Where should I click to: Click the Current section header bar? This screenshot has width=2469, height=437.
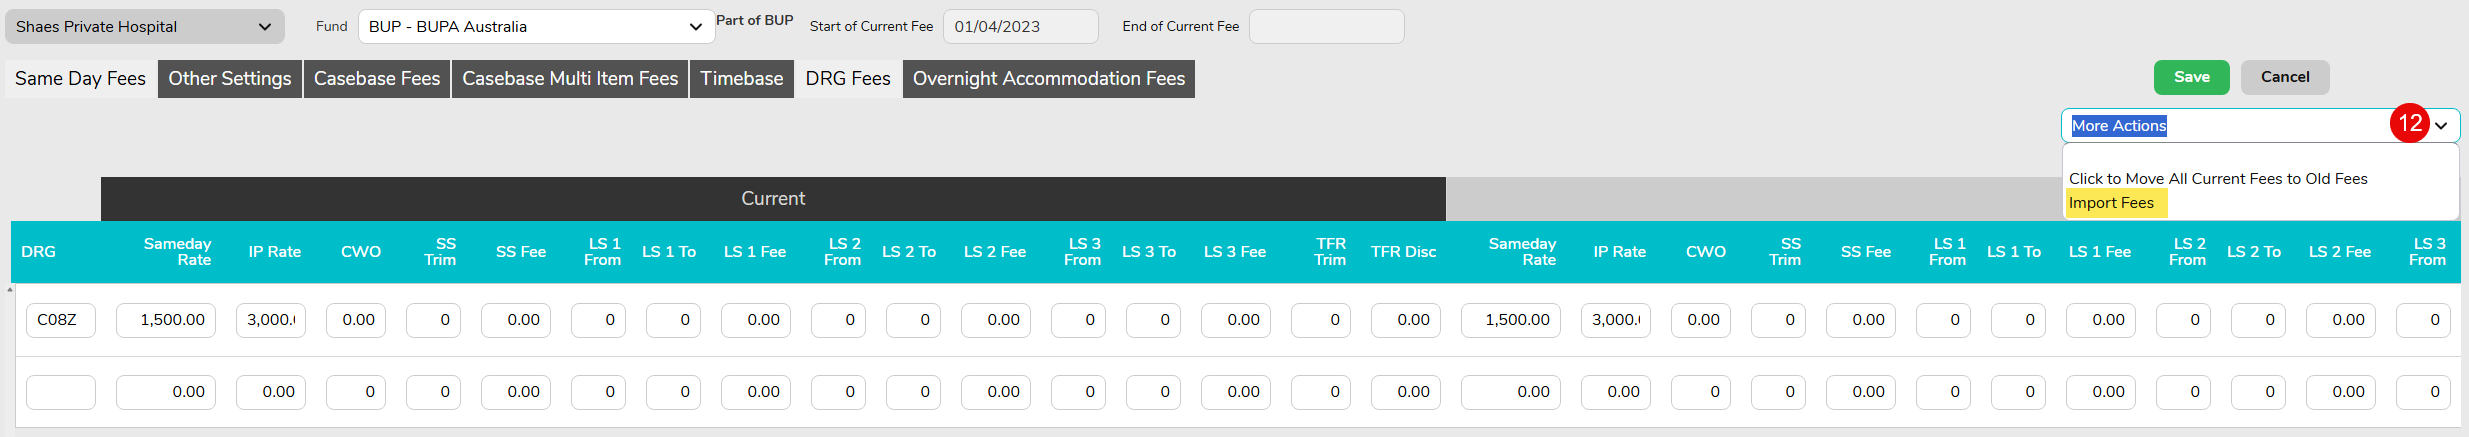[x=773, y=199]
